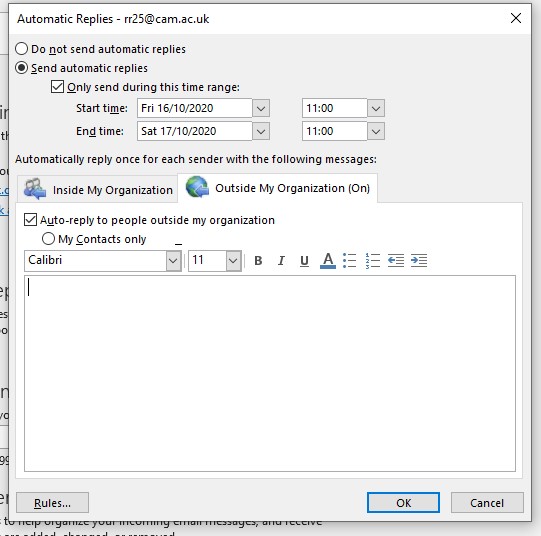
Task: Uncheck Only send during this time range
Action: point(57,87)
